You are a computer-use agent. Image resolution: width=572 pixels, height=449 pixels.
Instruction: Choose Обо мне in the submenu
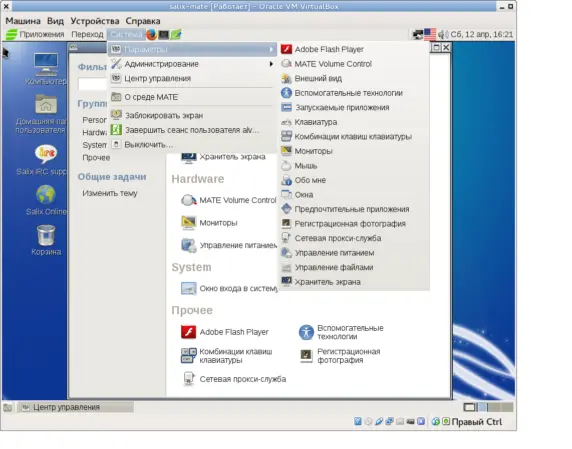point(353,180)
